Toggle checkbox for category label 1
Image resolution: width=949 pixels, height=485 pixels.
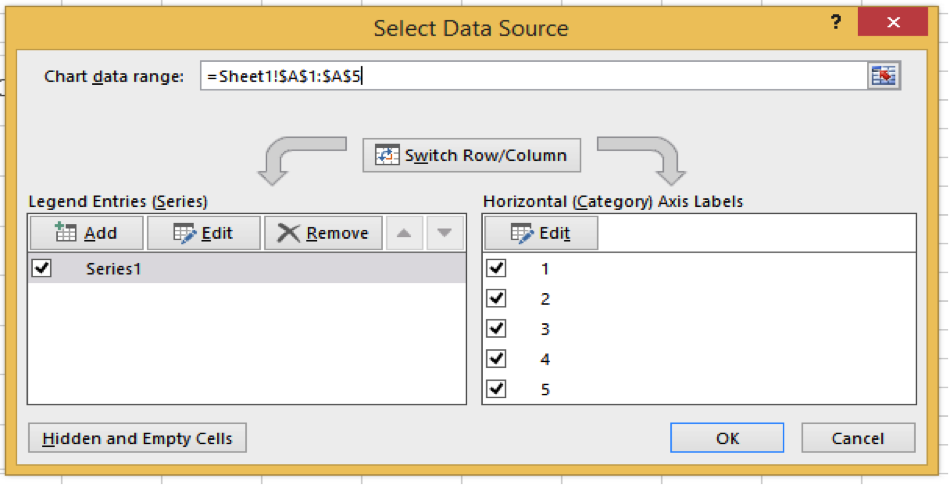point(496,268)
